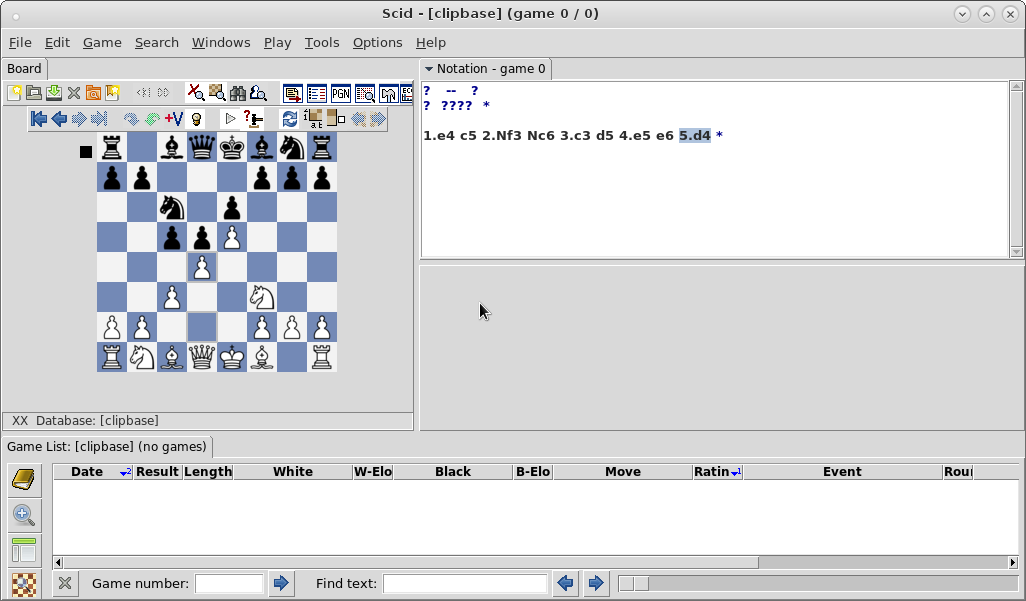The image size is (1026, 601).
Task: Start autoplay with the play triangle icon
Action: click(230, 118)
